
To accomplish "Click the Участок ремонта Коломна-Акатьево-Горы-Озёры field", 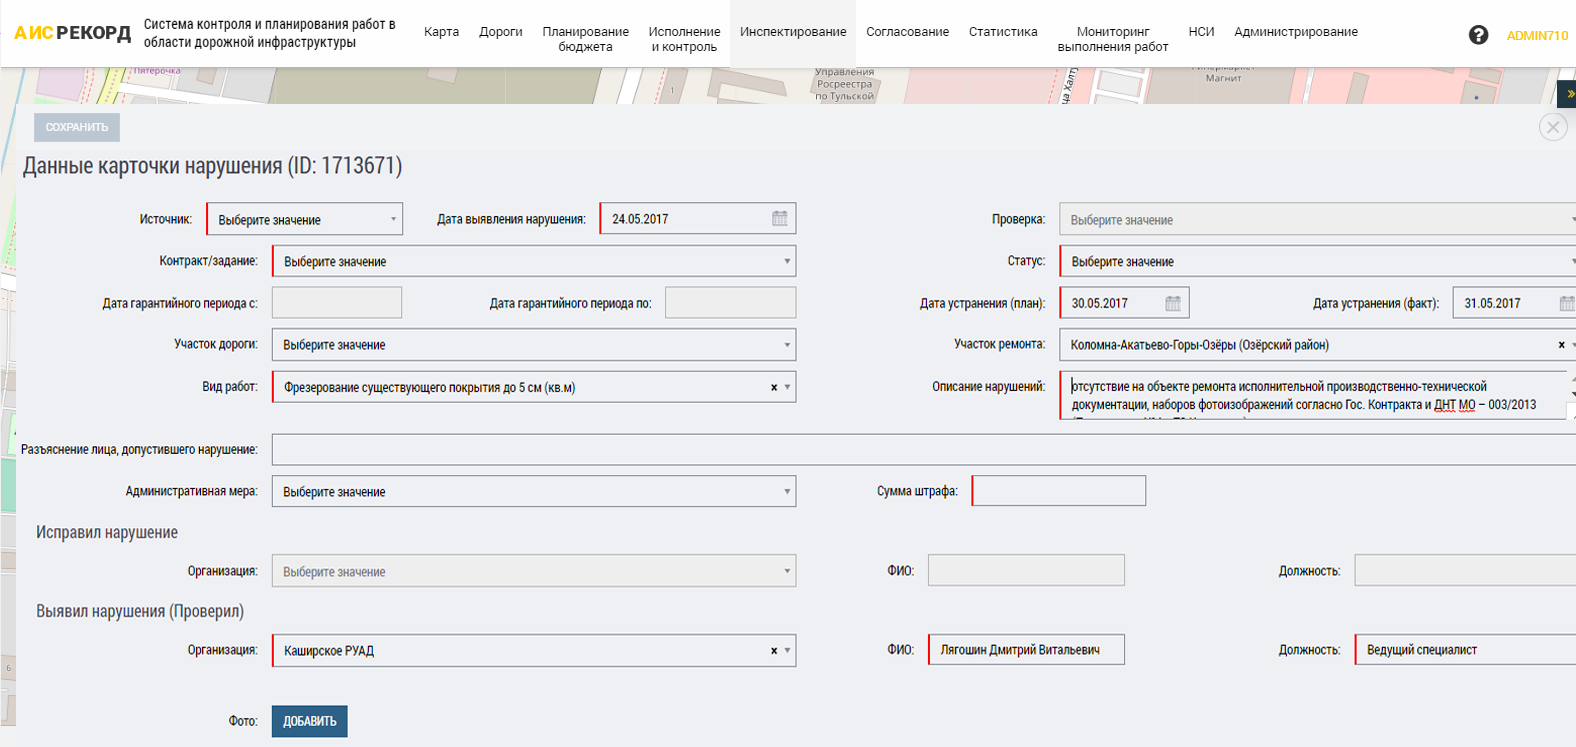I will [1318, 345].
